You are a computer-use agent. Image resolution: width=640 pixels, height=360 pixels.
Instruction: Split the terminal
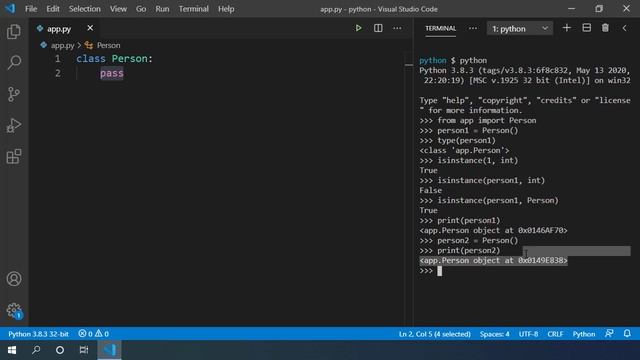click(x=587, y=28)
